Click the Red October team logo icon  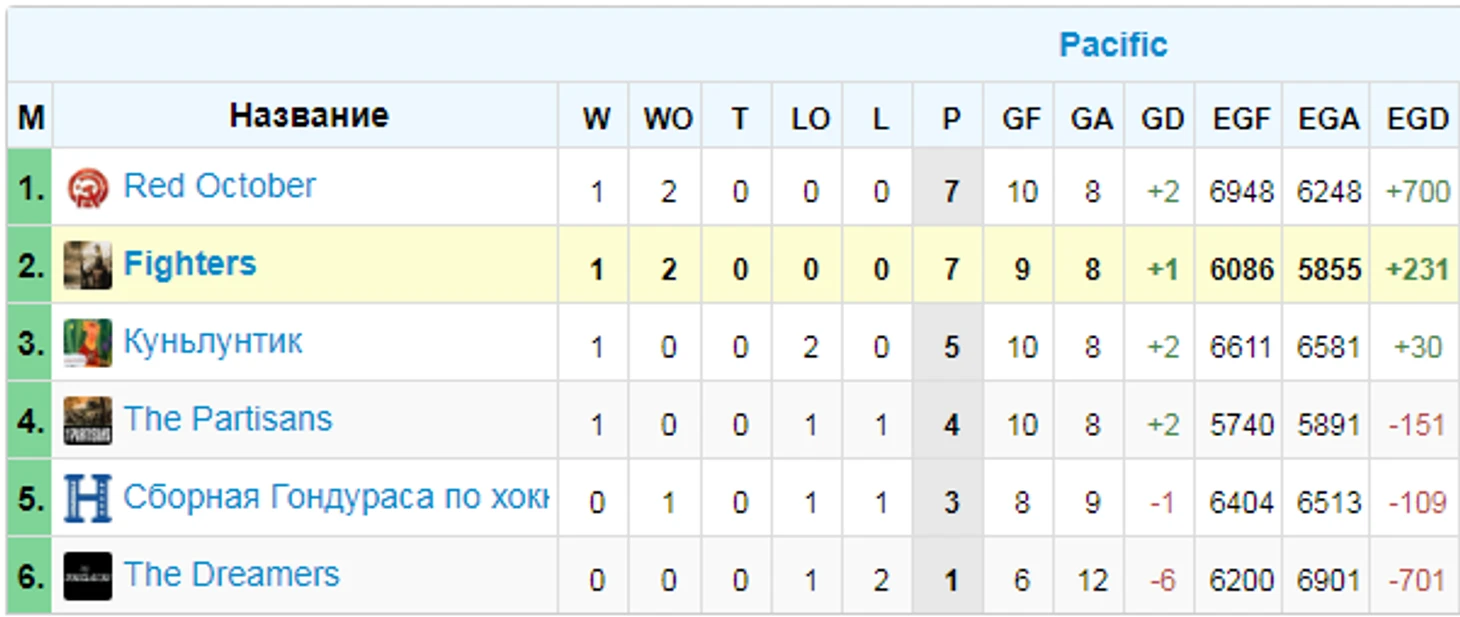pyautogui.click(x=87, y=188)
